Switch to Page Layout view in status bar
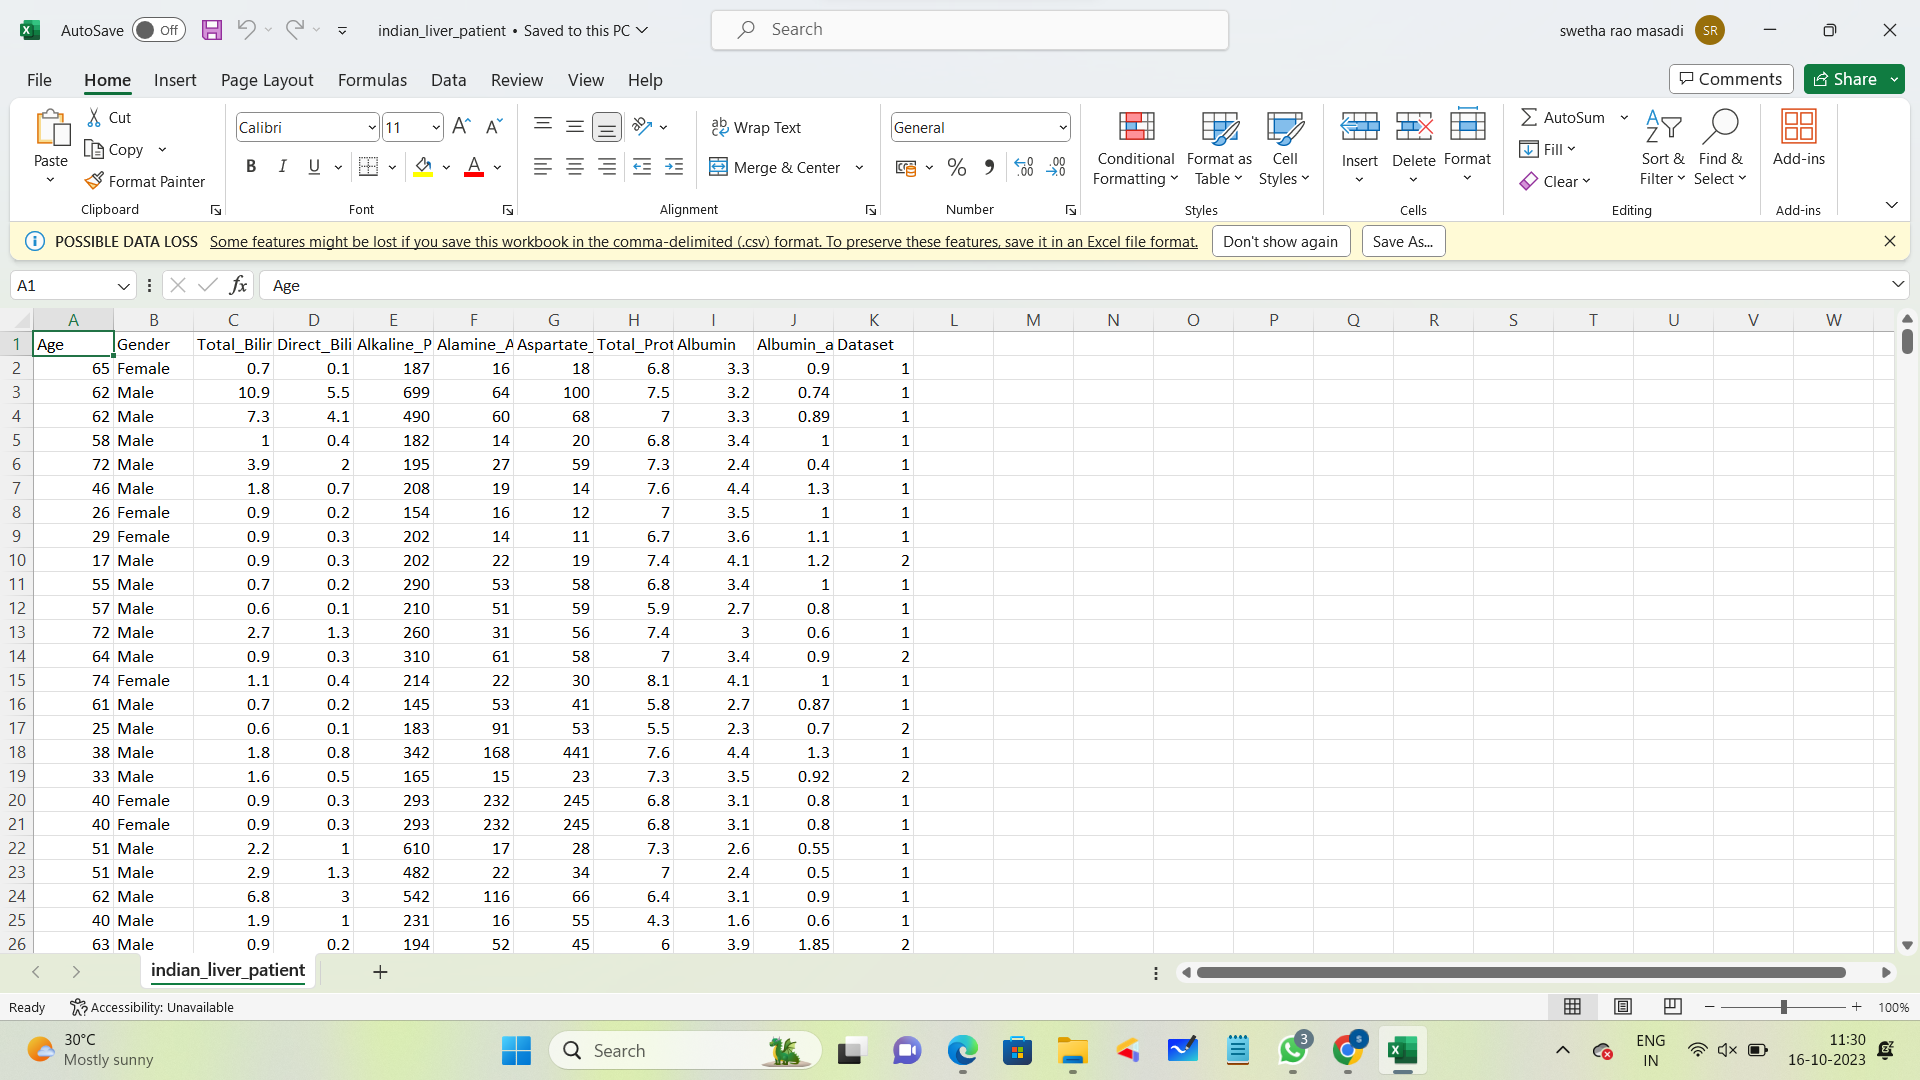This screenshot has width=1920, height=1080. pyautogui.click(x=1623, y=1007)
